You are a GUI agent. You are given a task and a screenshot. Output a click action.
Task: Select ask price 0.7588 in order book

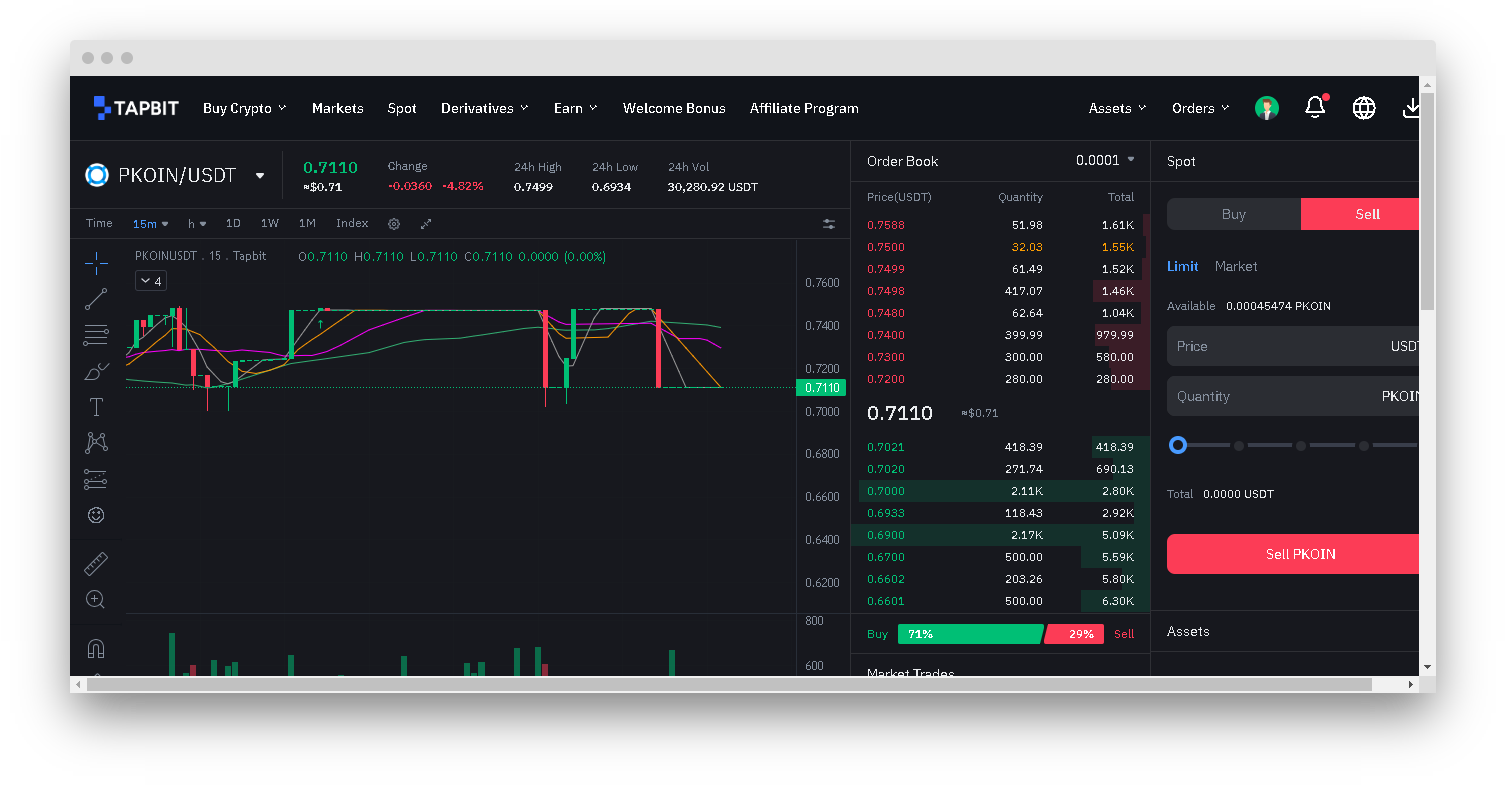click(x=886, y=225)
